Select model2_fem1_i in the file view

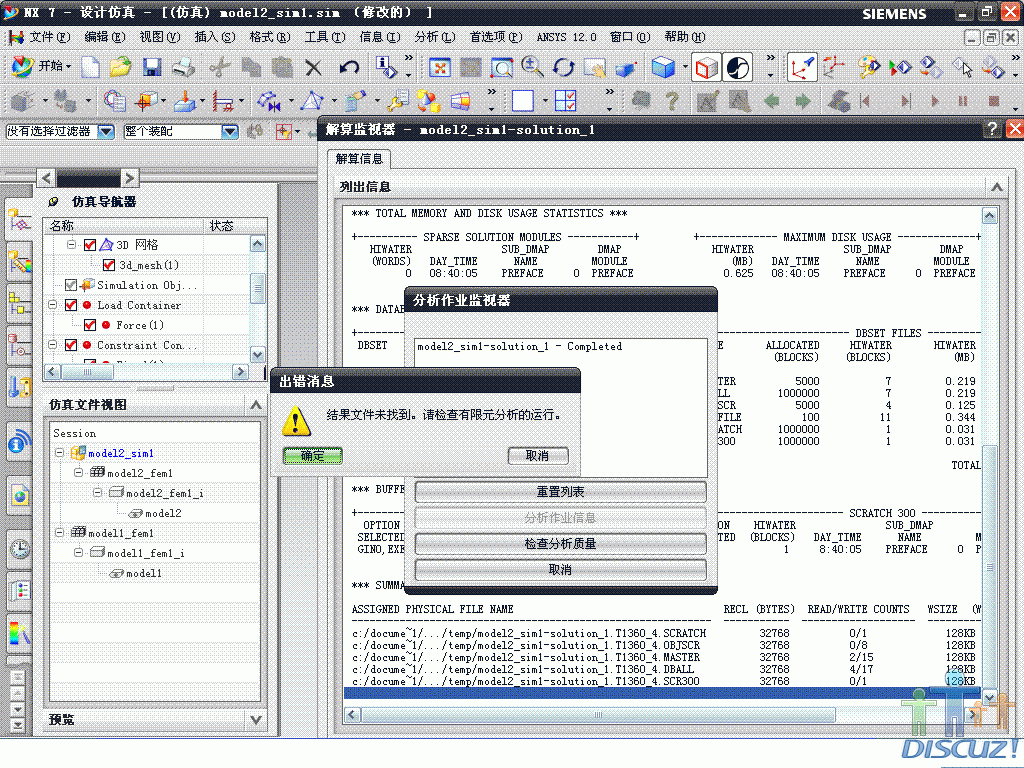point(164,493)
